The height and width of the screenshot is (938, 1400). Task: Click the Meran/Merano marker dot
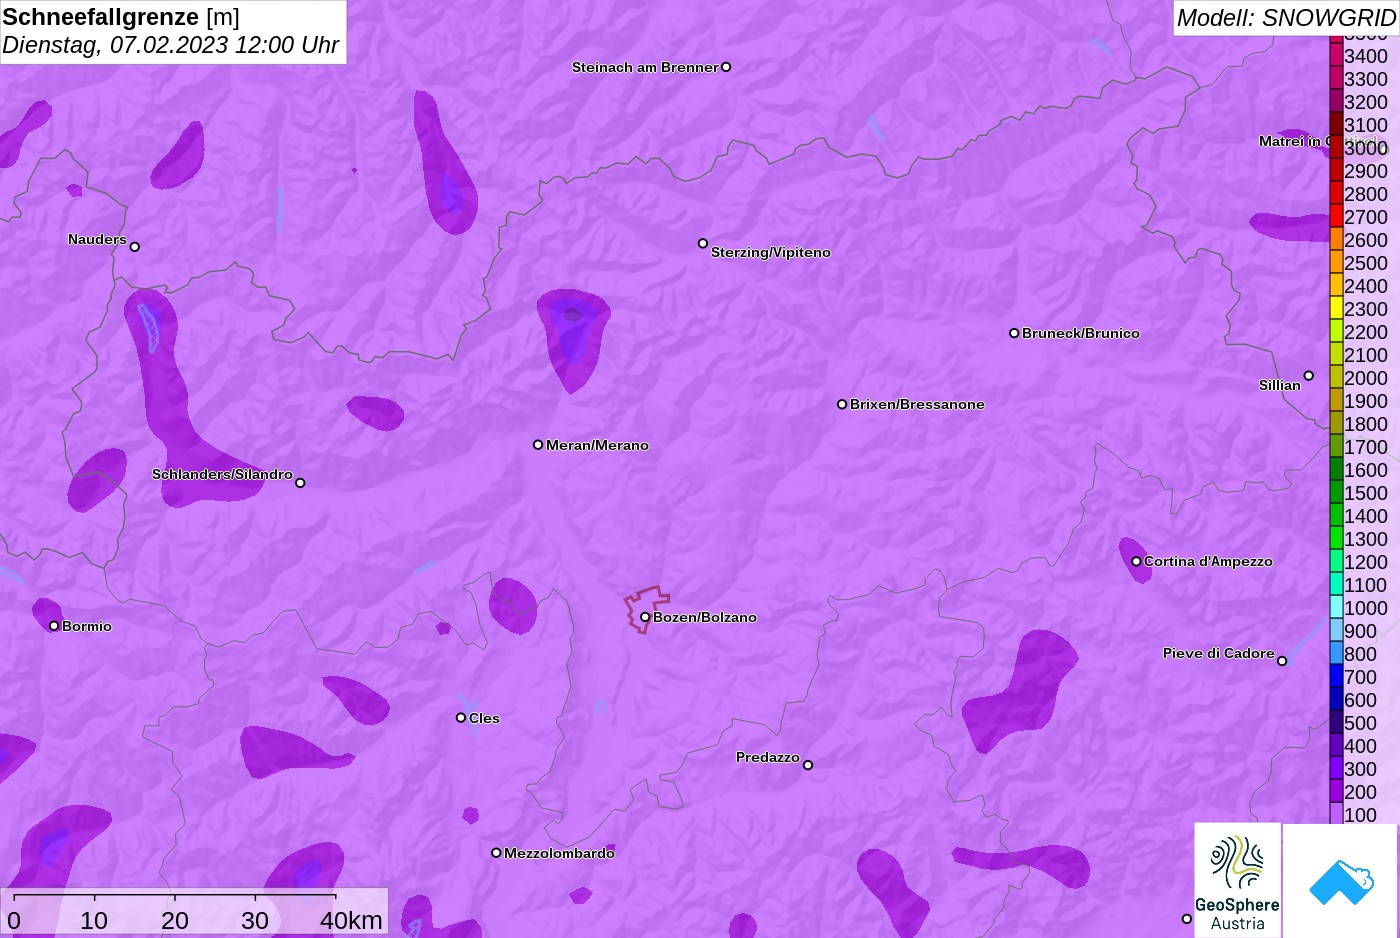pyautogui.click(x=538, y=444)
